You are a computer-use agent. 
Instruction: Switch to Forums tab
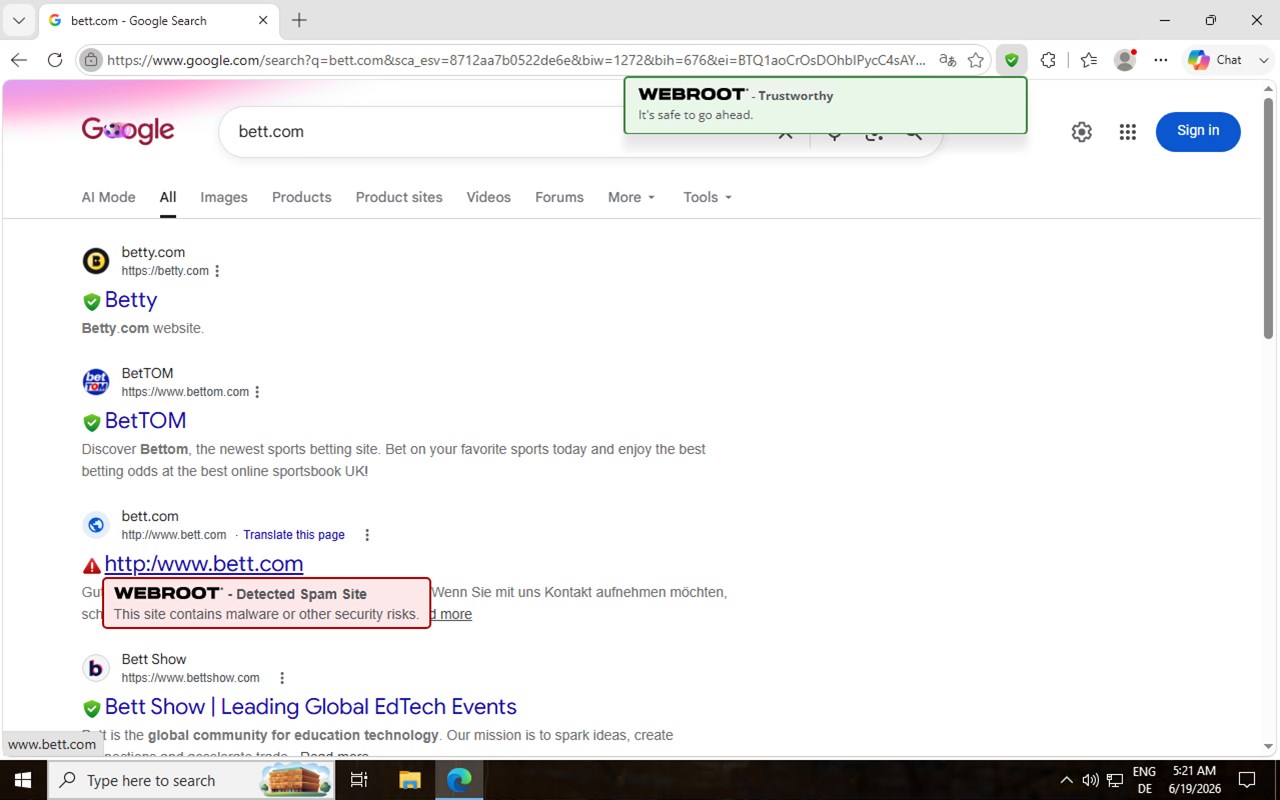559,197
